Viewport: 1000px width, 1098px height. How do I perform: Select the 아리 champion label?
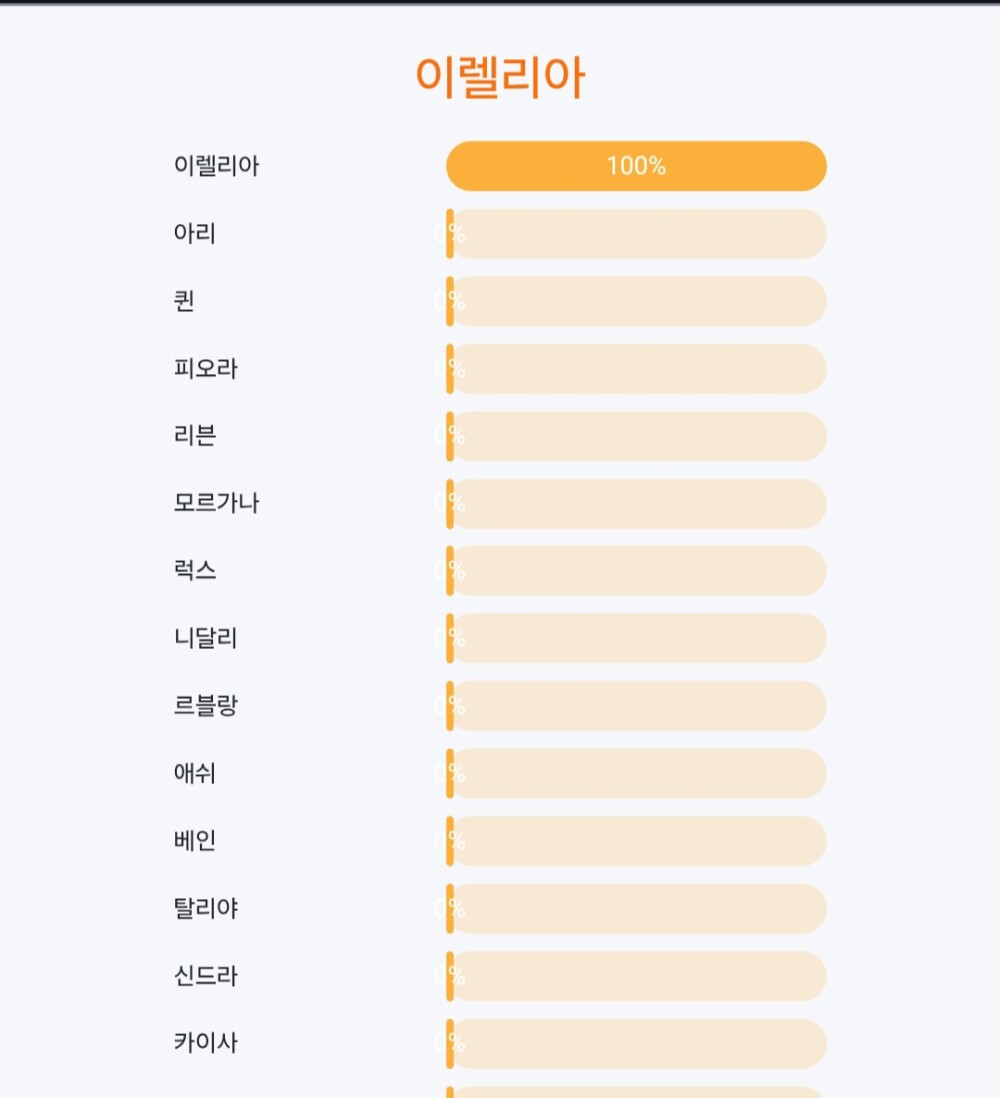195,234
